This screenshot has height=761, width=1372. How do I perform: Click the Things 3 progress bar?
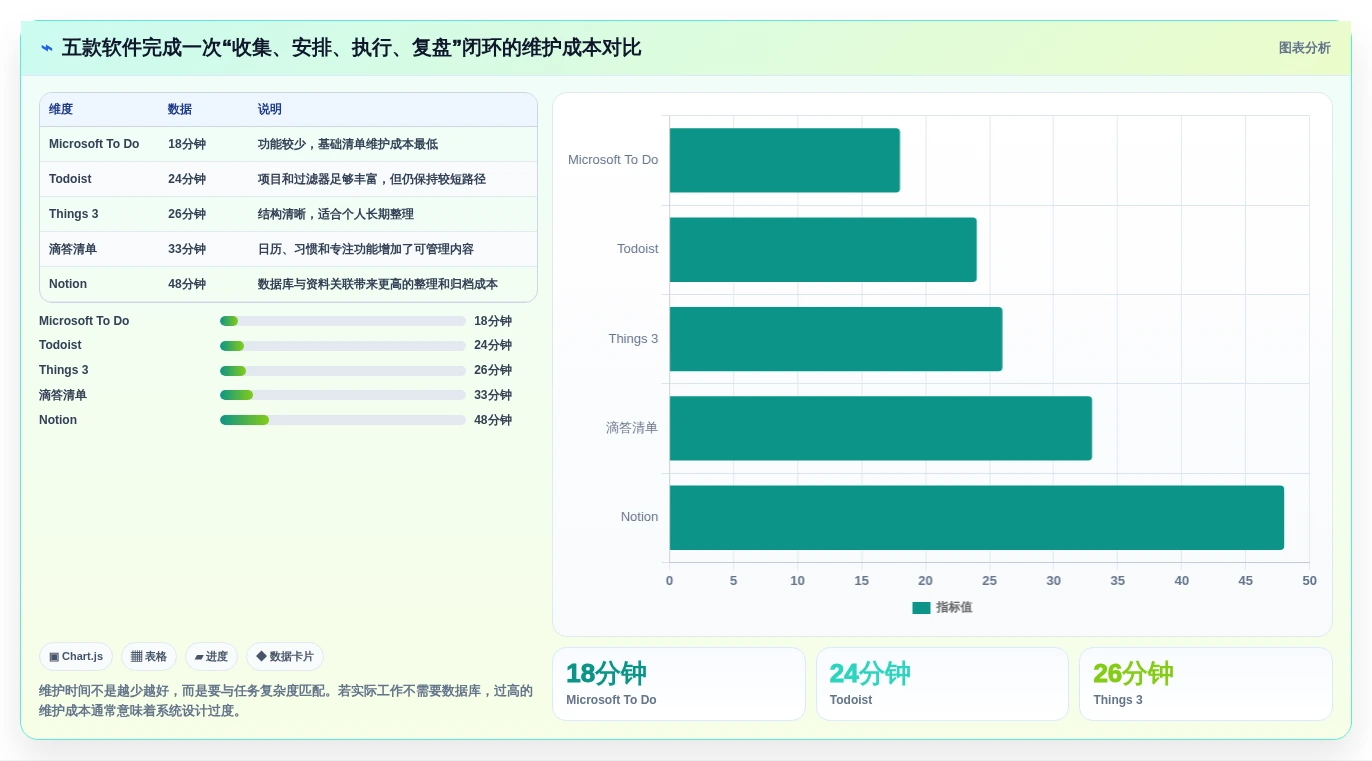(x=343, y=371)
